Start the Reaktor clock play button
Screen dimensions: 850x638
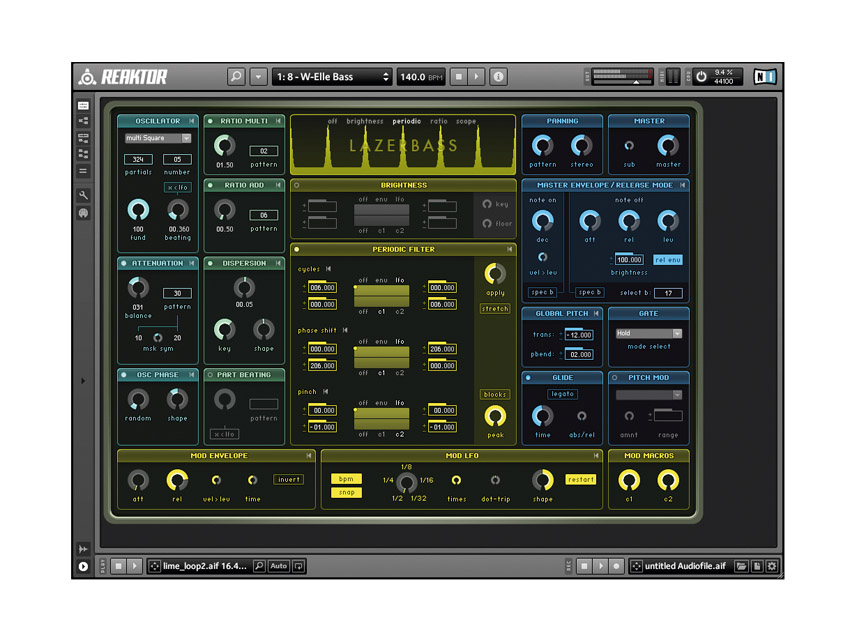(476, 77)
